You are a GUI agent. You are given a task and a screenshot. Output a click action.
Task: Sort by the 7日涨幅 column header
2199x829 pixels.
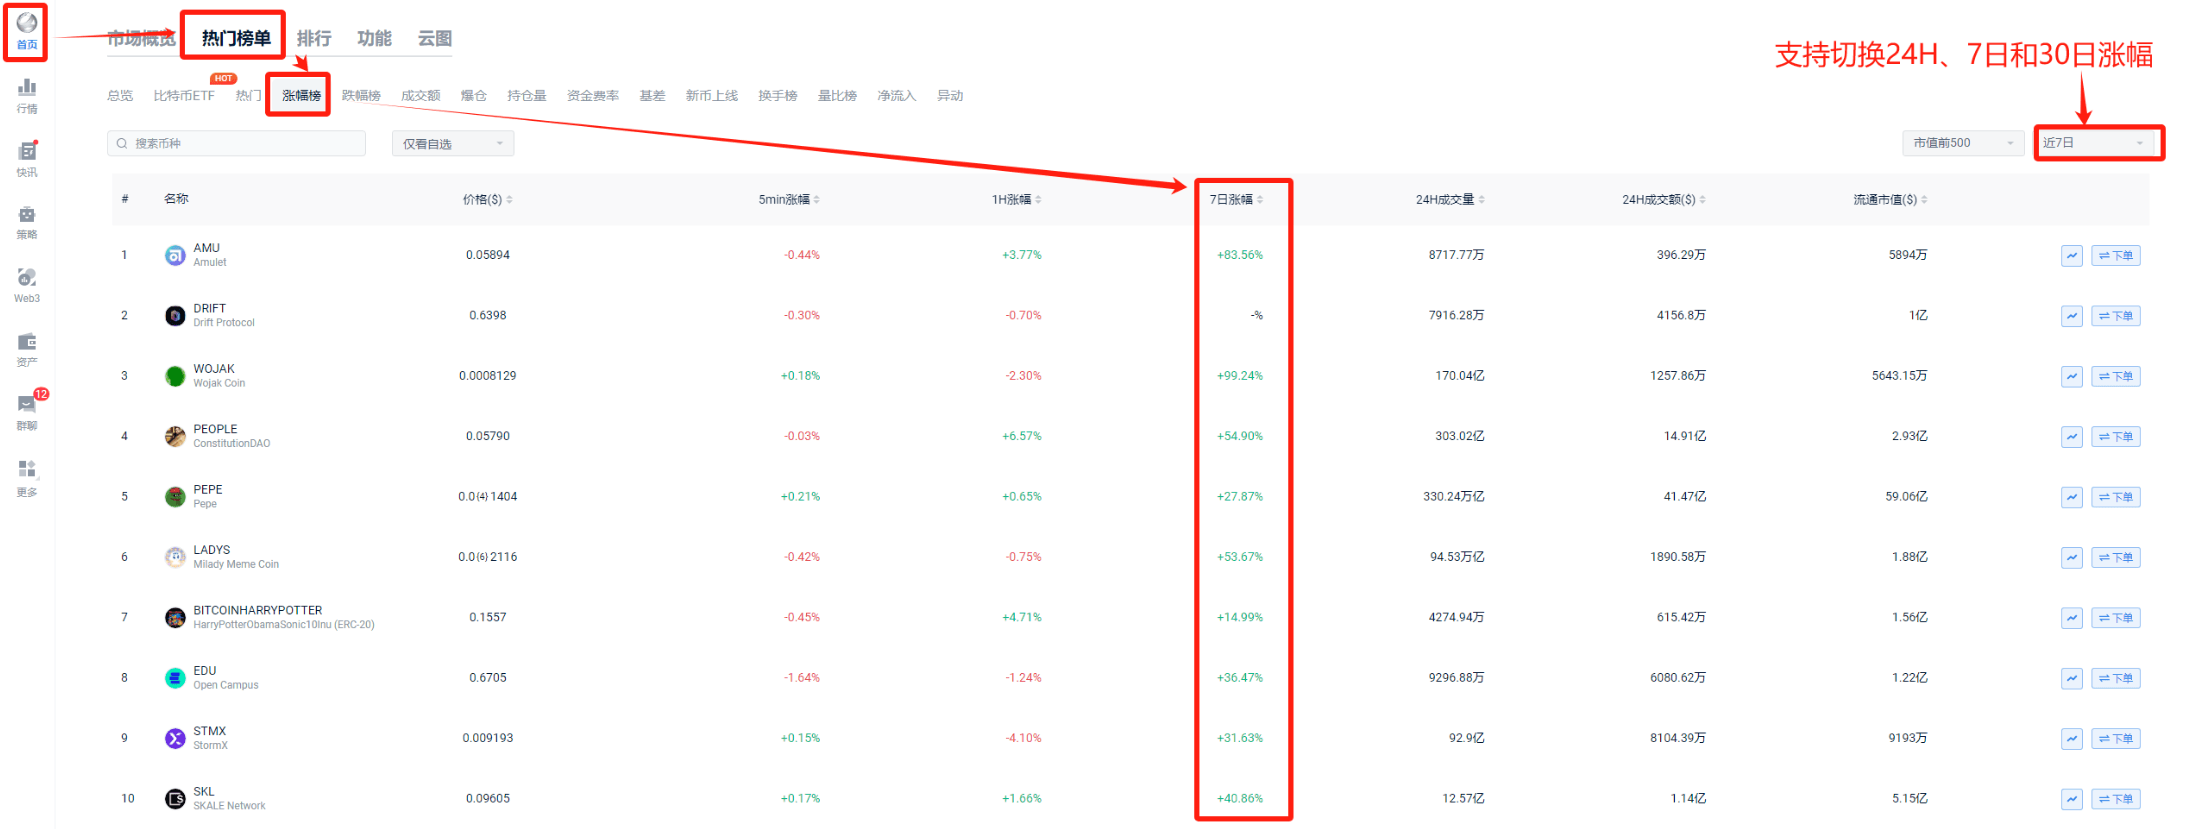1237,200
